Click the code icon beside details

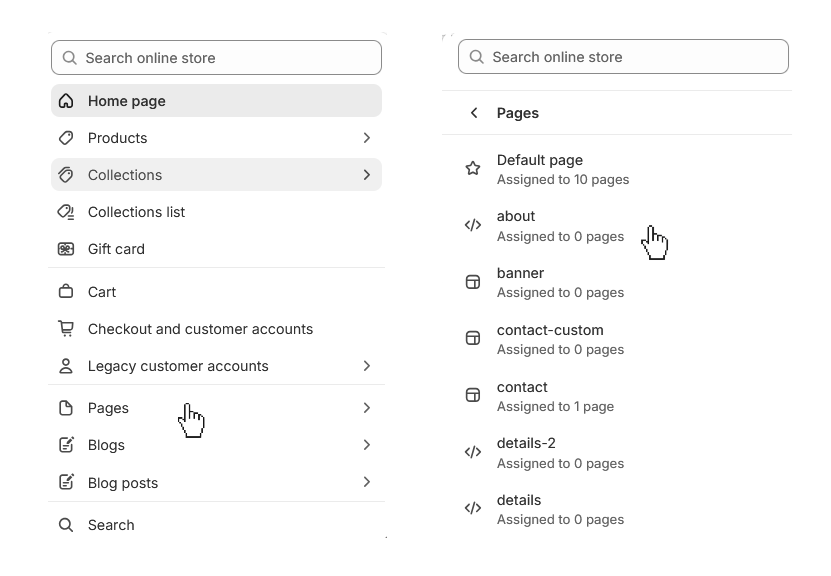(x=473, y=508)
